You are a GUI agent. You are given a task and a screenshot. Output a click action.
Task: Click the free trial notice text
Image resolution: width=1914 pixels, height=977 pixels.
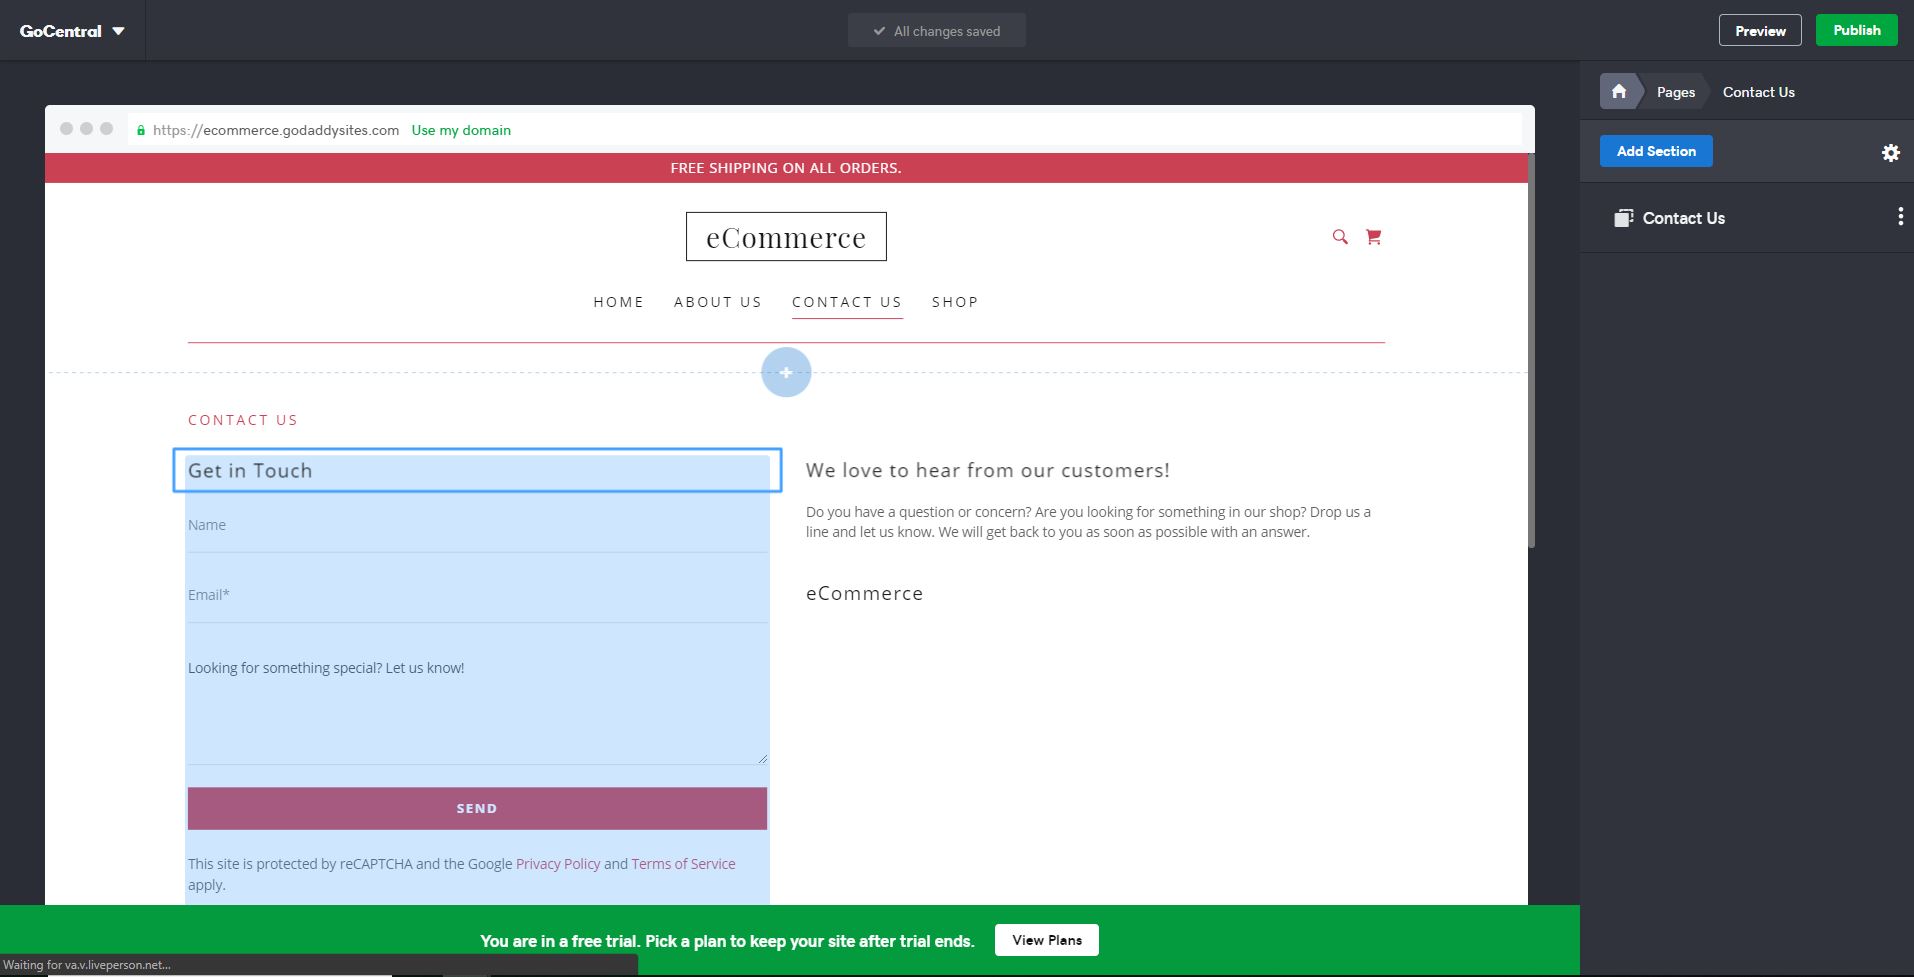(727, 941)
